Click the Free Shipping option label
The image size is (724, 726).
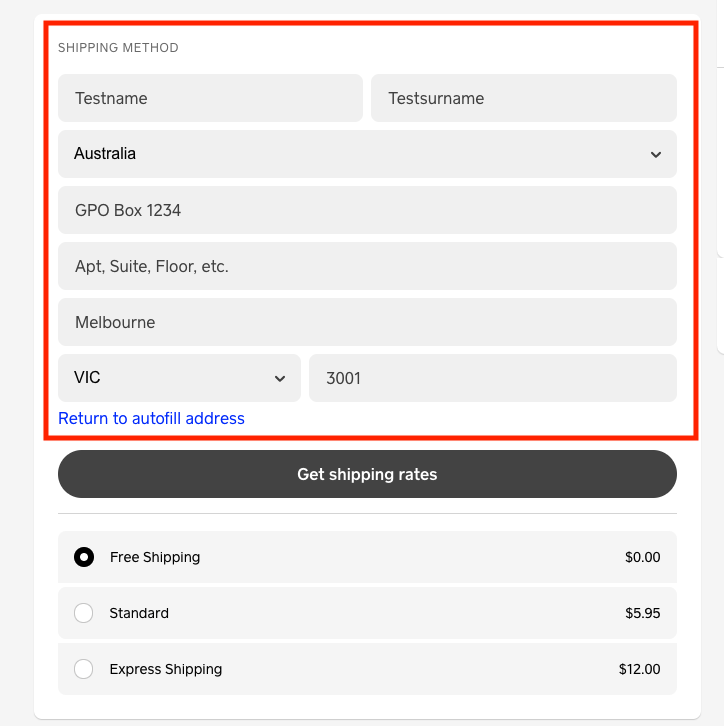pyautogui.click(x=155, y=557)
